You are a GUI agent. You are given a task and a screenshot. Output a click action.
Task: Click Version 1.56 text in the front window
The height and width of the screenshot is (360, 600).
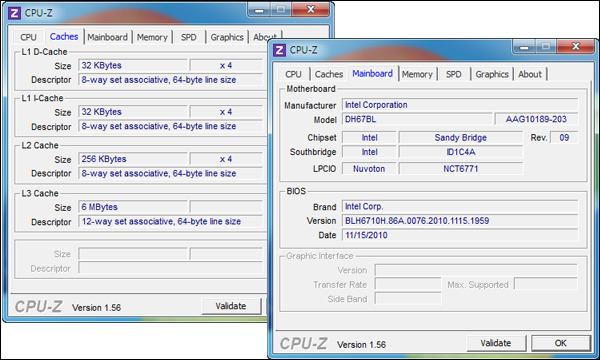click(361, 345)
